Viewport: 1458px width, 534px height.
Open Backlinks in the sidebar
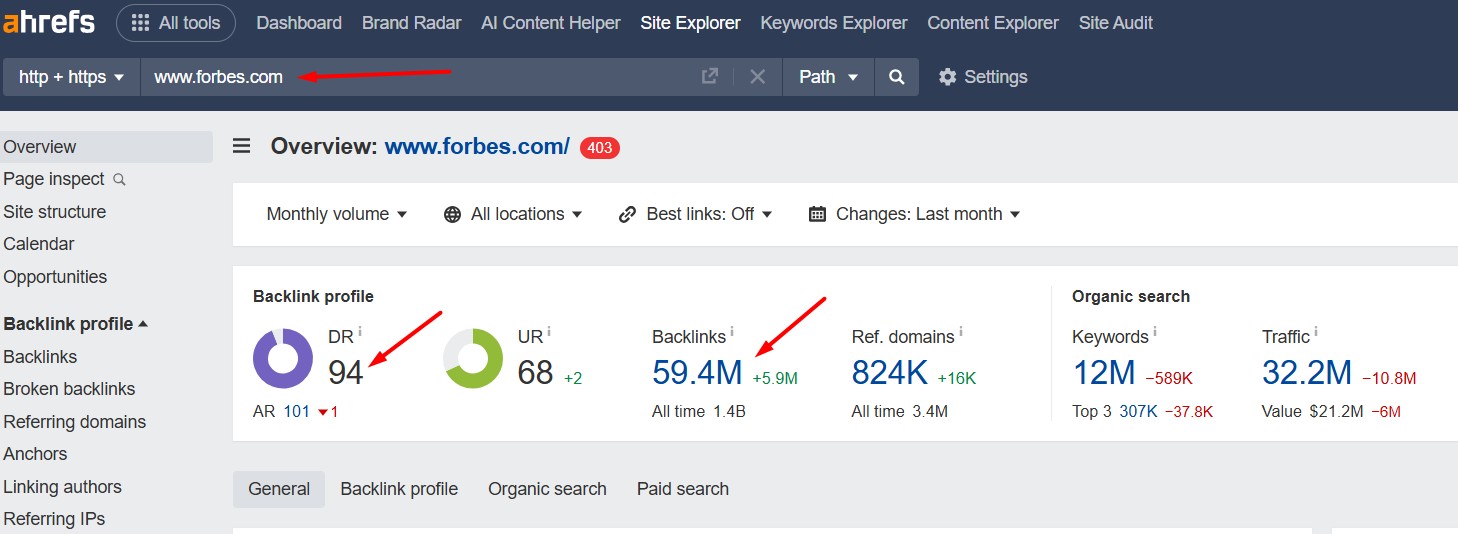coord(40,357)
